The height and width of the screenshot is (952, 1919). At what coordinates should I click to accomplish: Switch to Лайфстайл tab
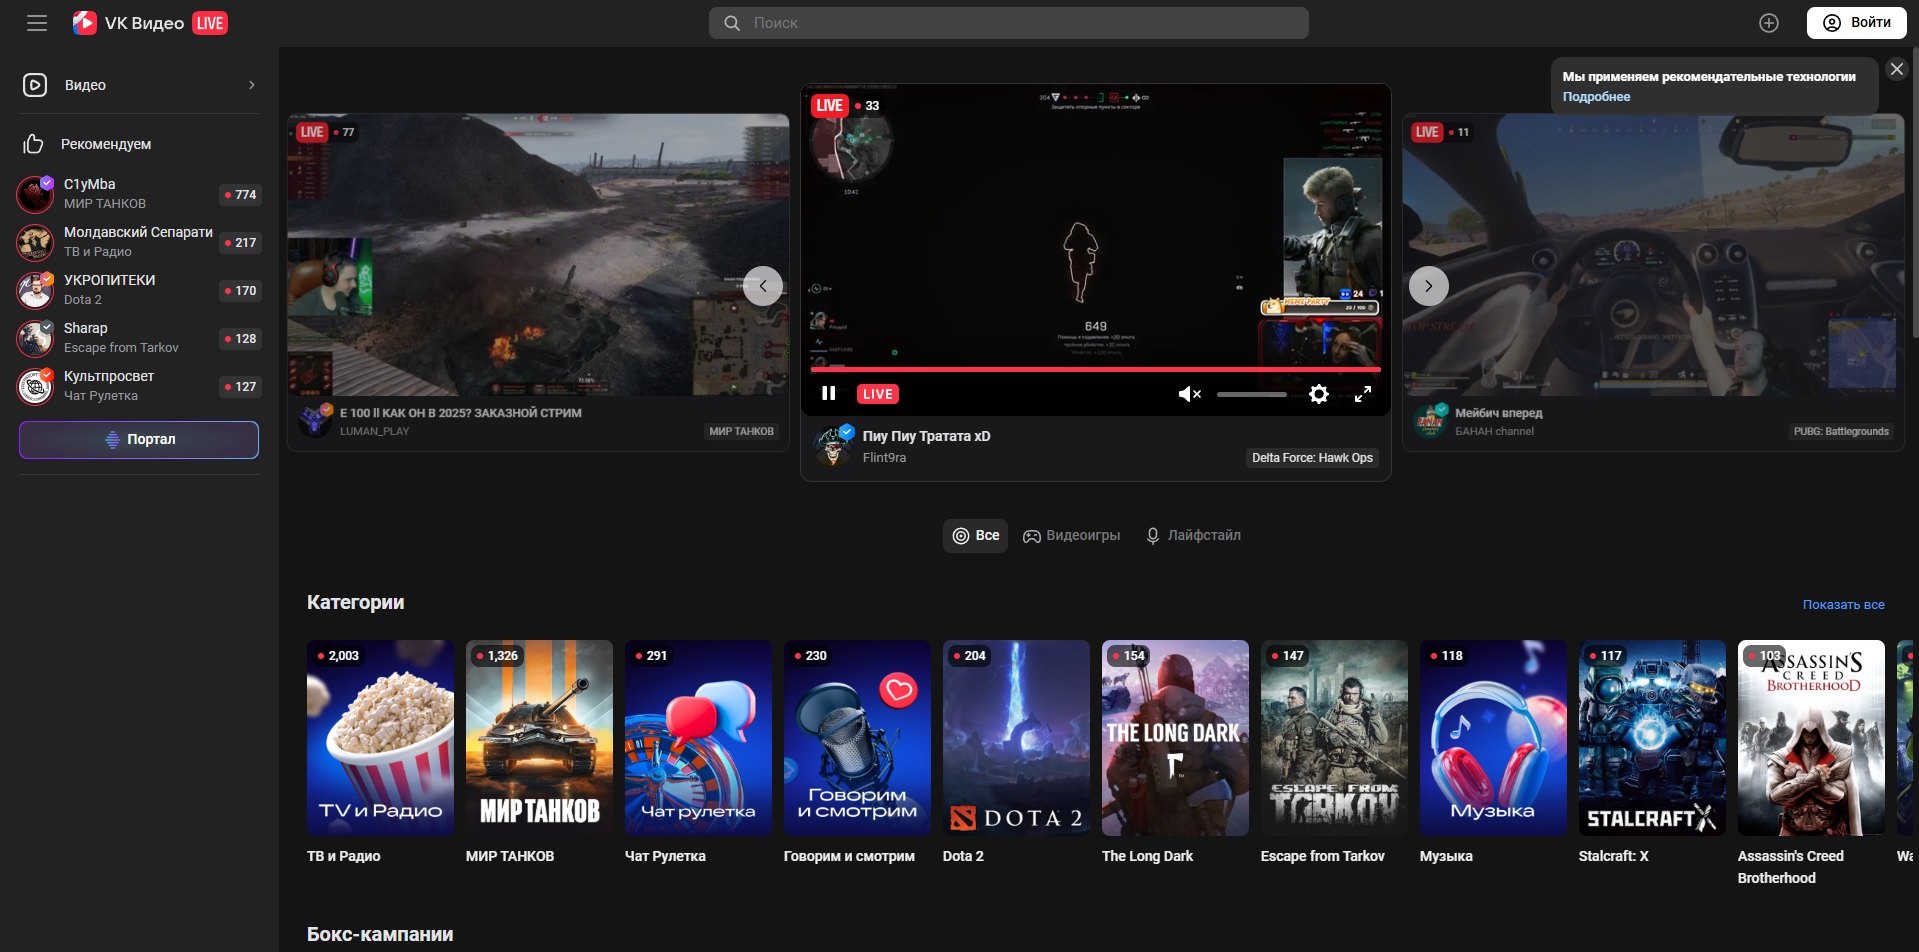1193,535
